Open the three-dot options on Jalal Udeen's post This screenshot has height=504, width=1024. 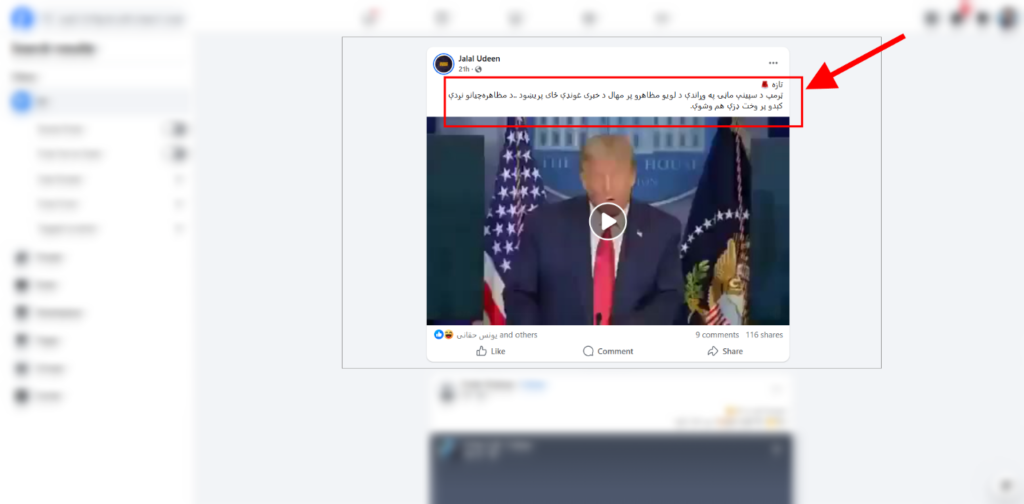(773, 63)
